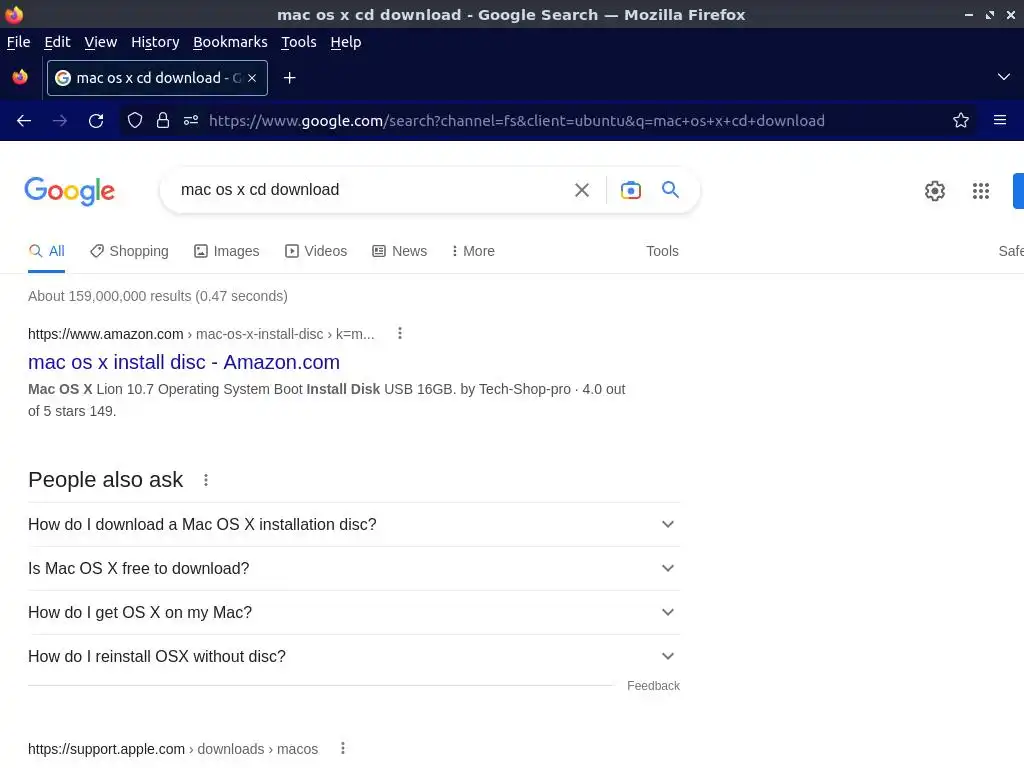
Task: Open the File menu
Action: point(18,42)
